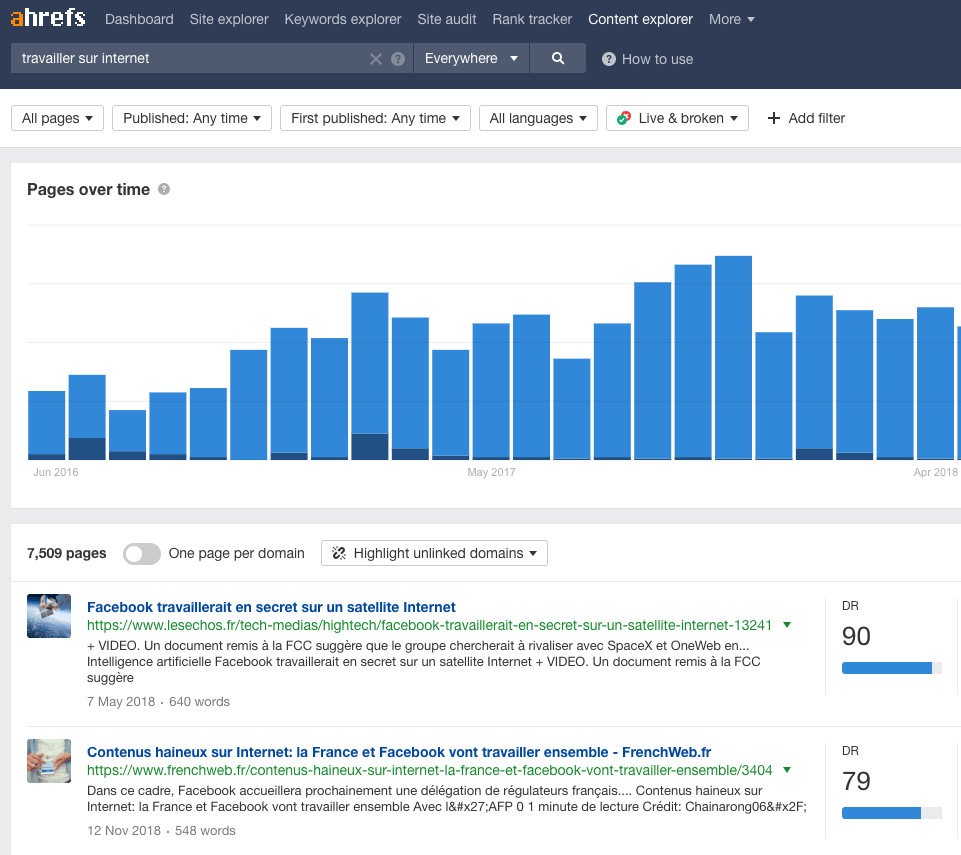Click the first chart bar above Jun 2016
This screenshot has width=961, height=855.
pos(47,425)
